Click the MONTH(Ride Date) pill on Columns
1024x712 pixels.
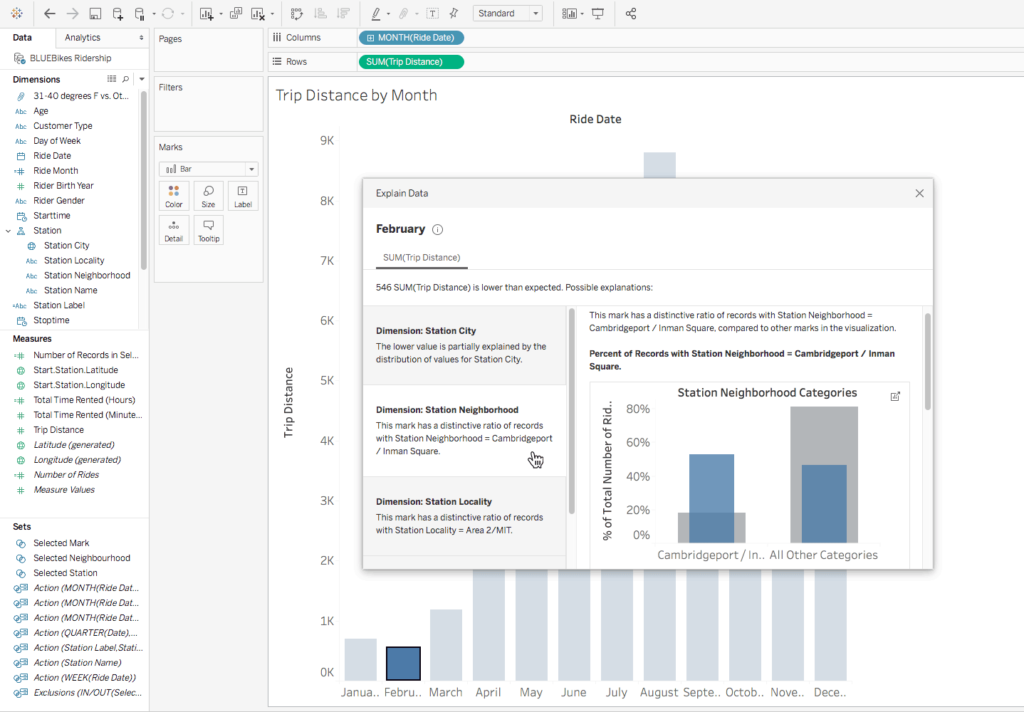click(x=411, y=37)
